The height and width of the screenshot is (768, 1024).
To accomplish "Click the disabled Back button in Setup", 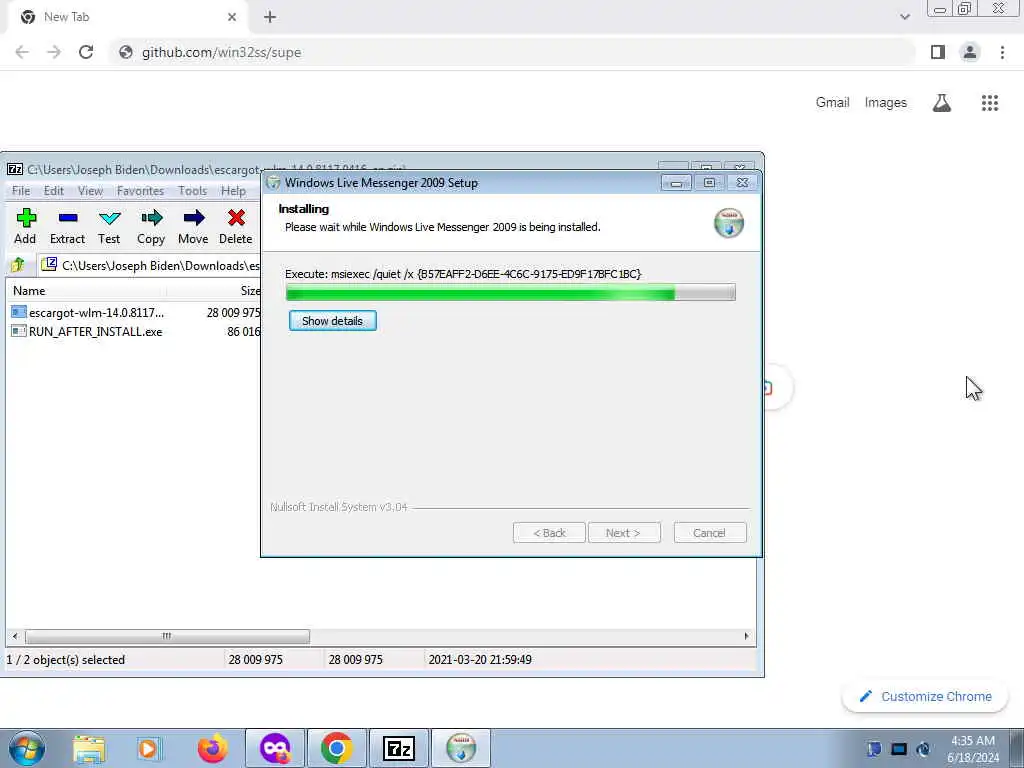I will coord(549,533).
